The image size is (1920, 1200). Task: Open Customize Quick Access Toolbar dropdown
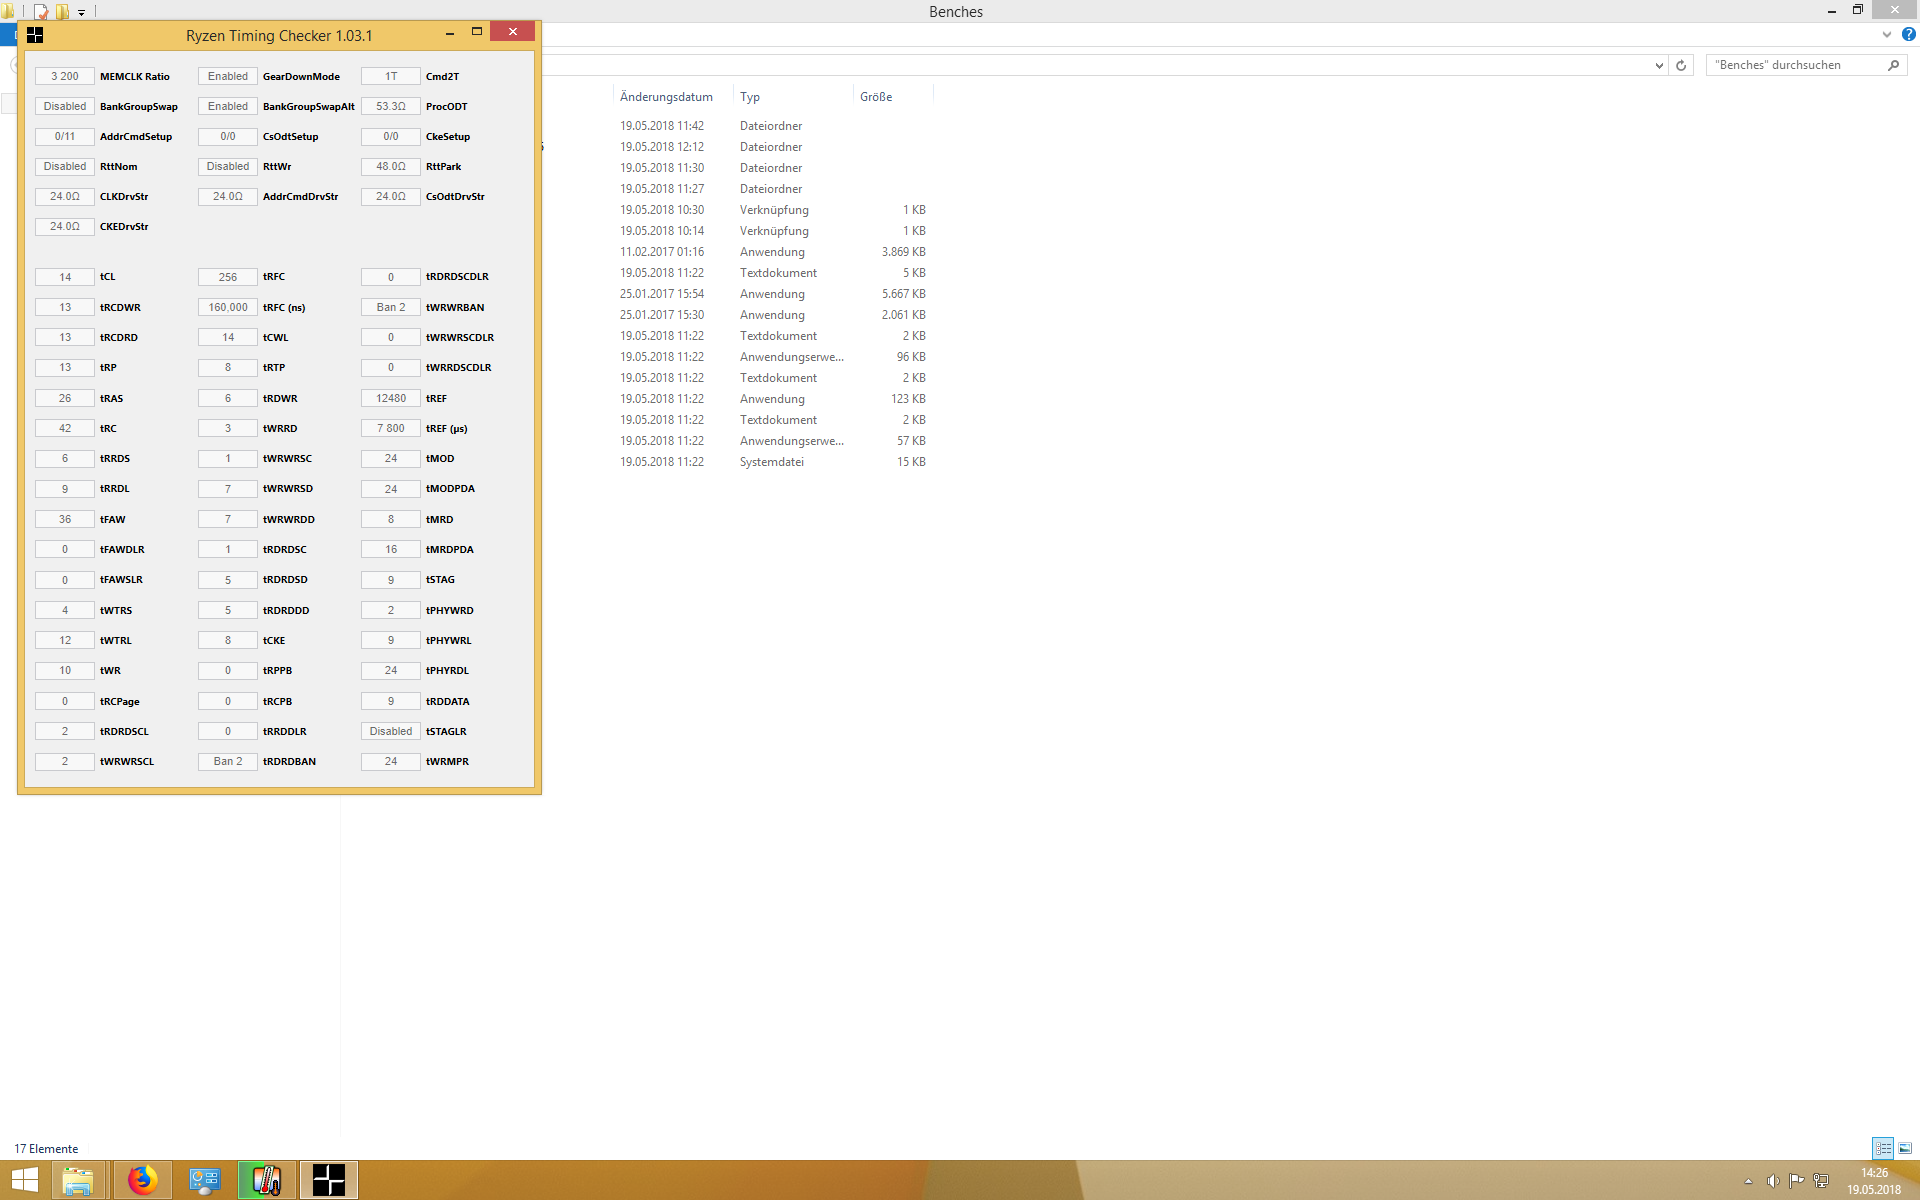tap(82, 12)
